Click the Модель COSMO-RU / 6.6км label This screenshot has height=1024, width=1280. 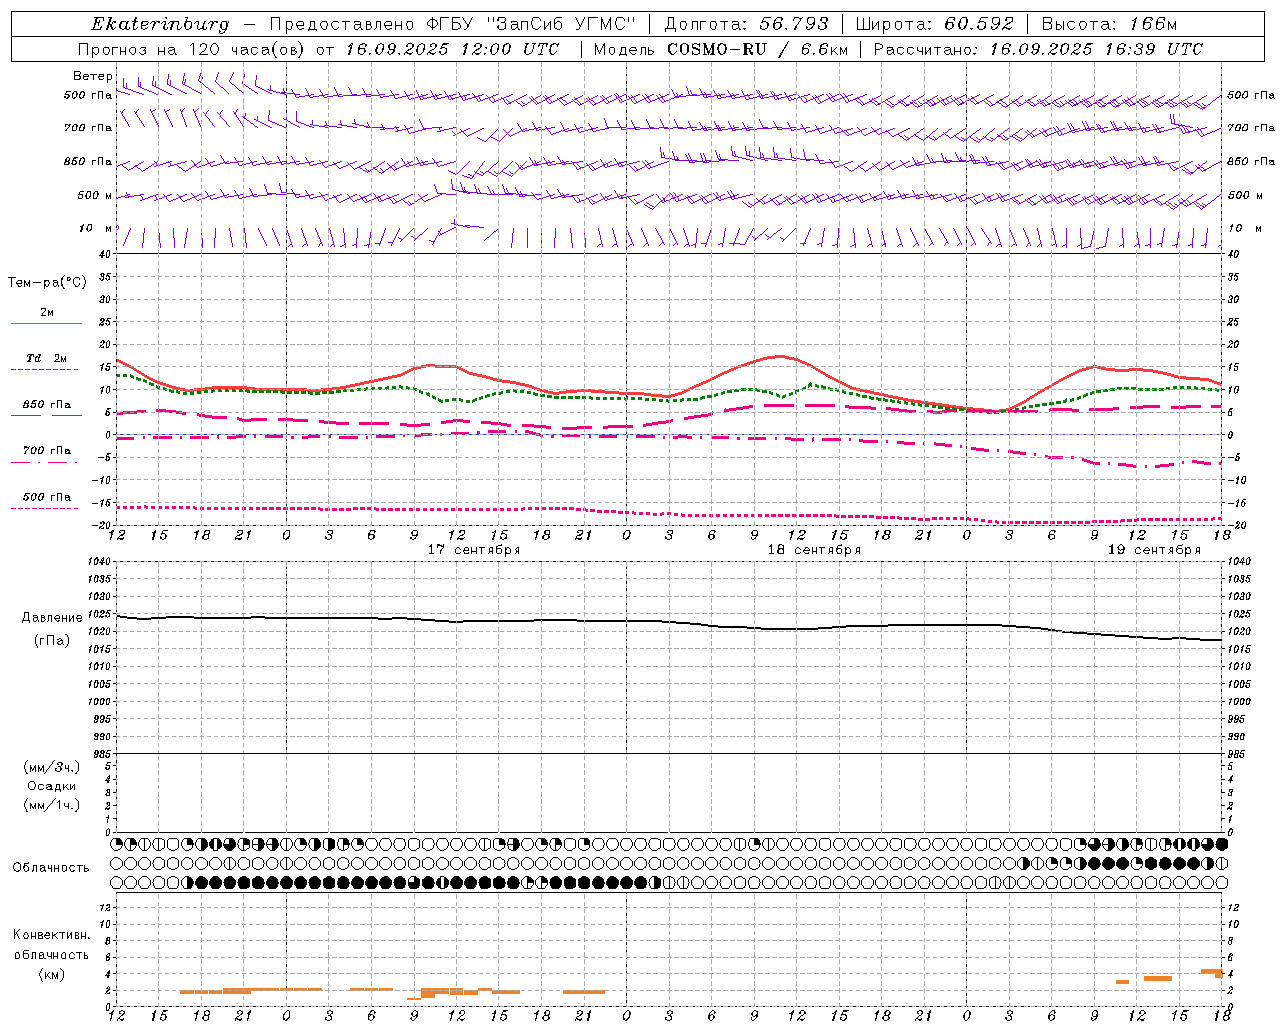pyautogui.click(x=720, y=49)
